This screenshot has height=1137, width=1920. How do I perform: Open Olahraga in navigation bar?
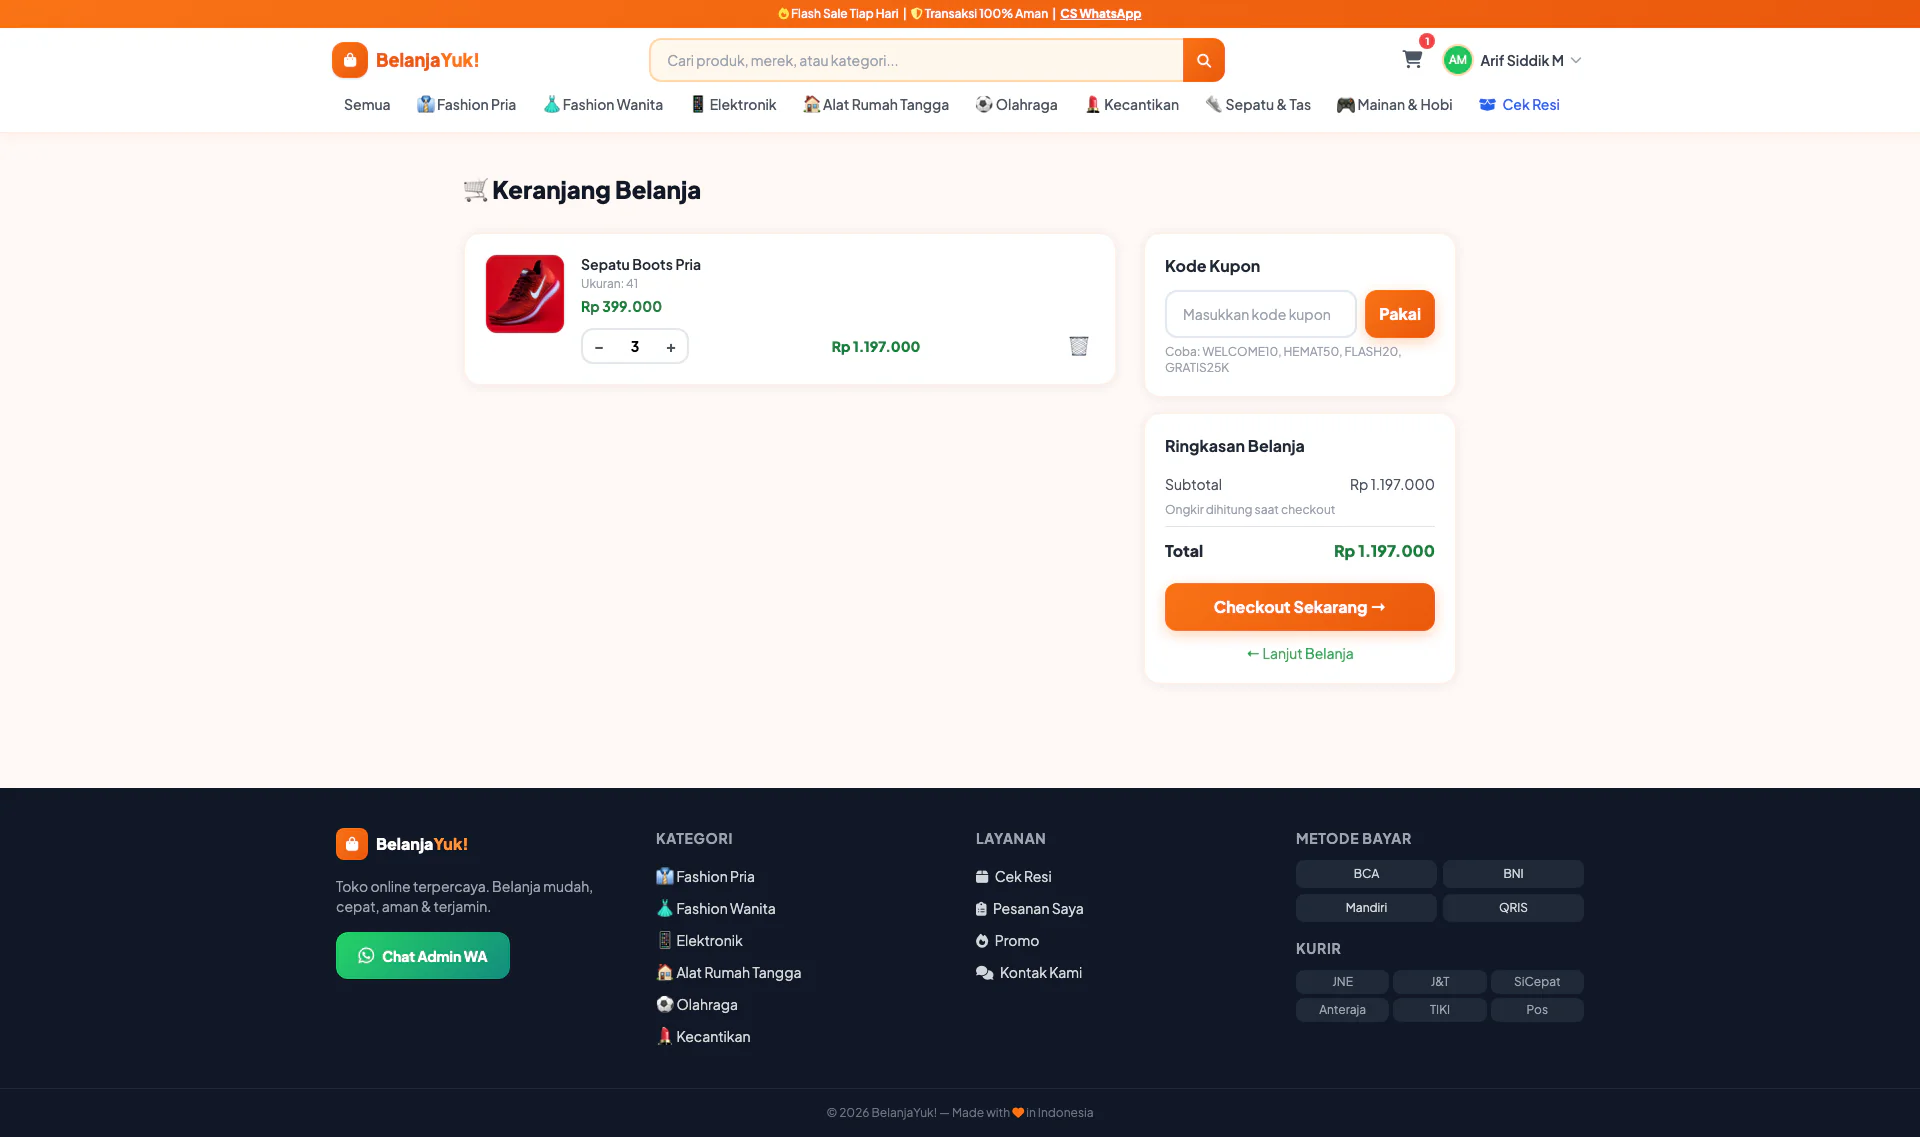coord(1017,105)
